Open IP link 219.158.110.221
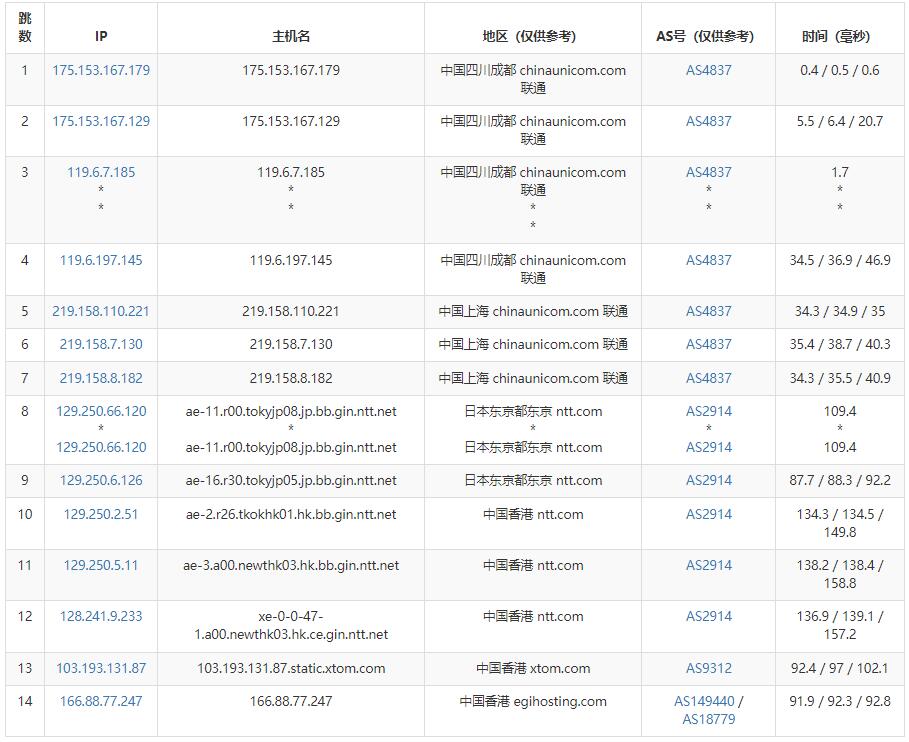The height and width of the screenshot is (742, 909). (101, 311)
